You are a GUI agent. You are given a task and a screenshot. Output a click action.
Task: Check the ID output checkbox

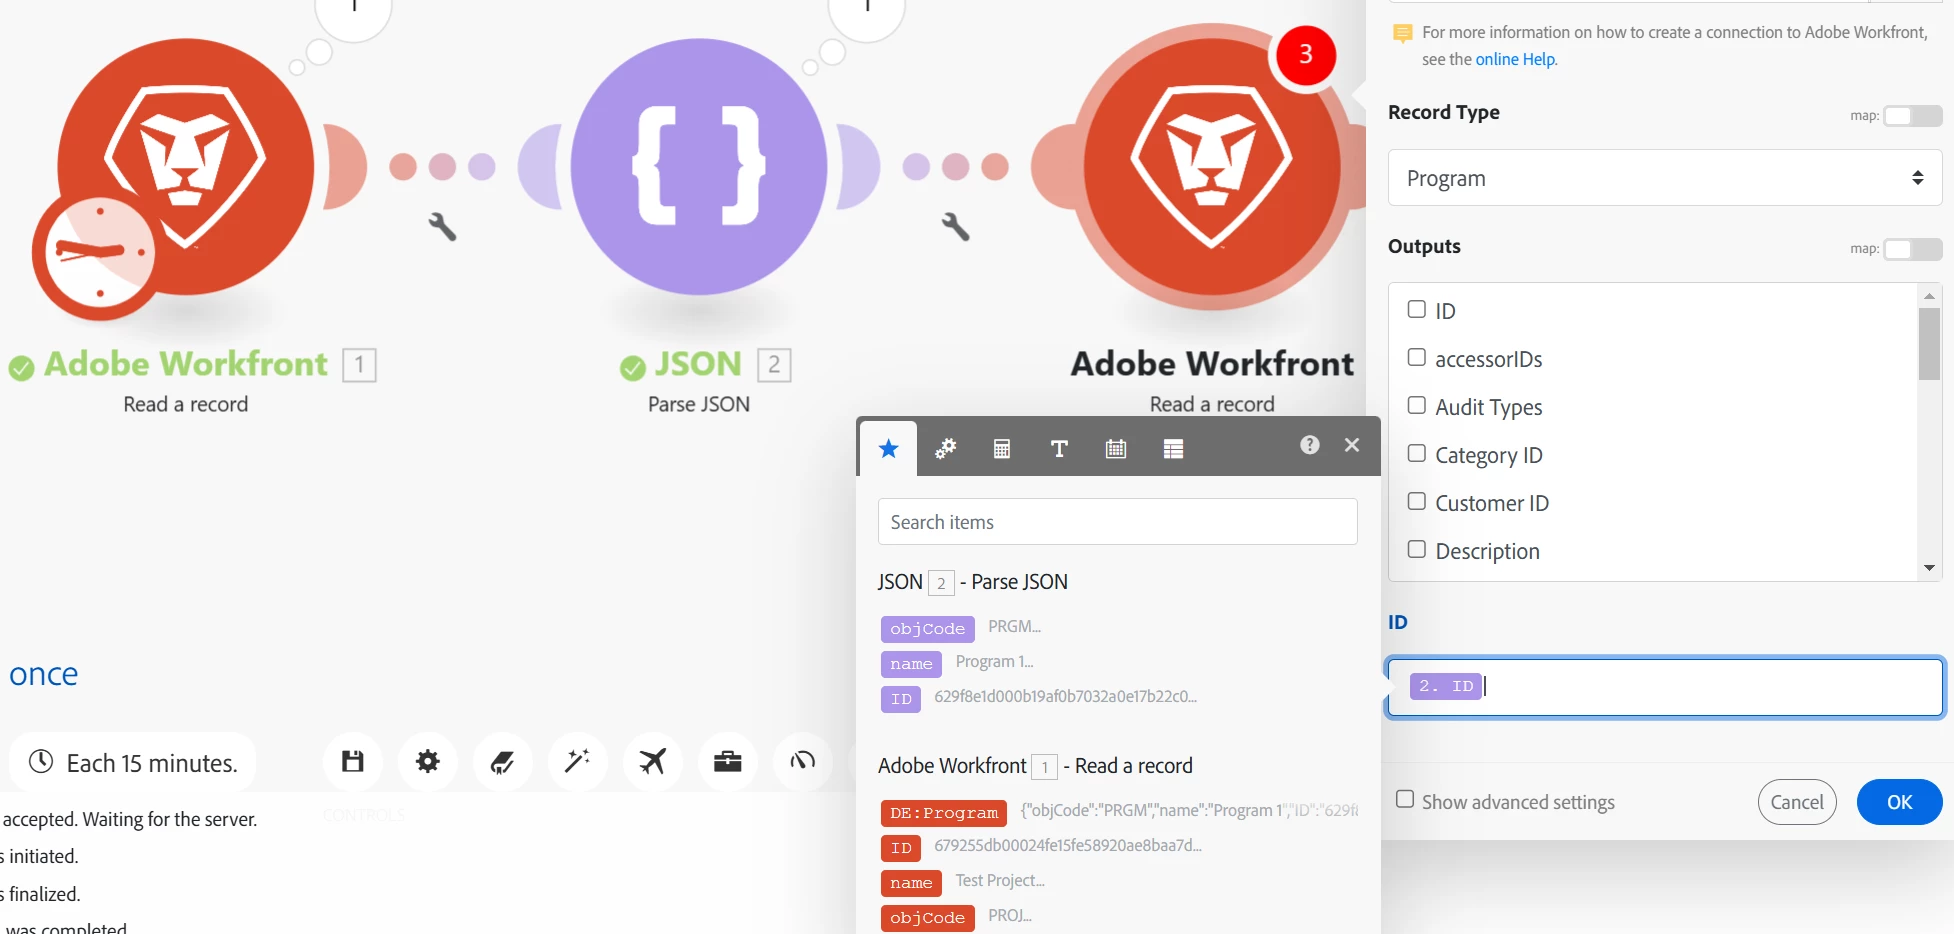[1416, 309]
